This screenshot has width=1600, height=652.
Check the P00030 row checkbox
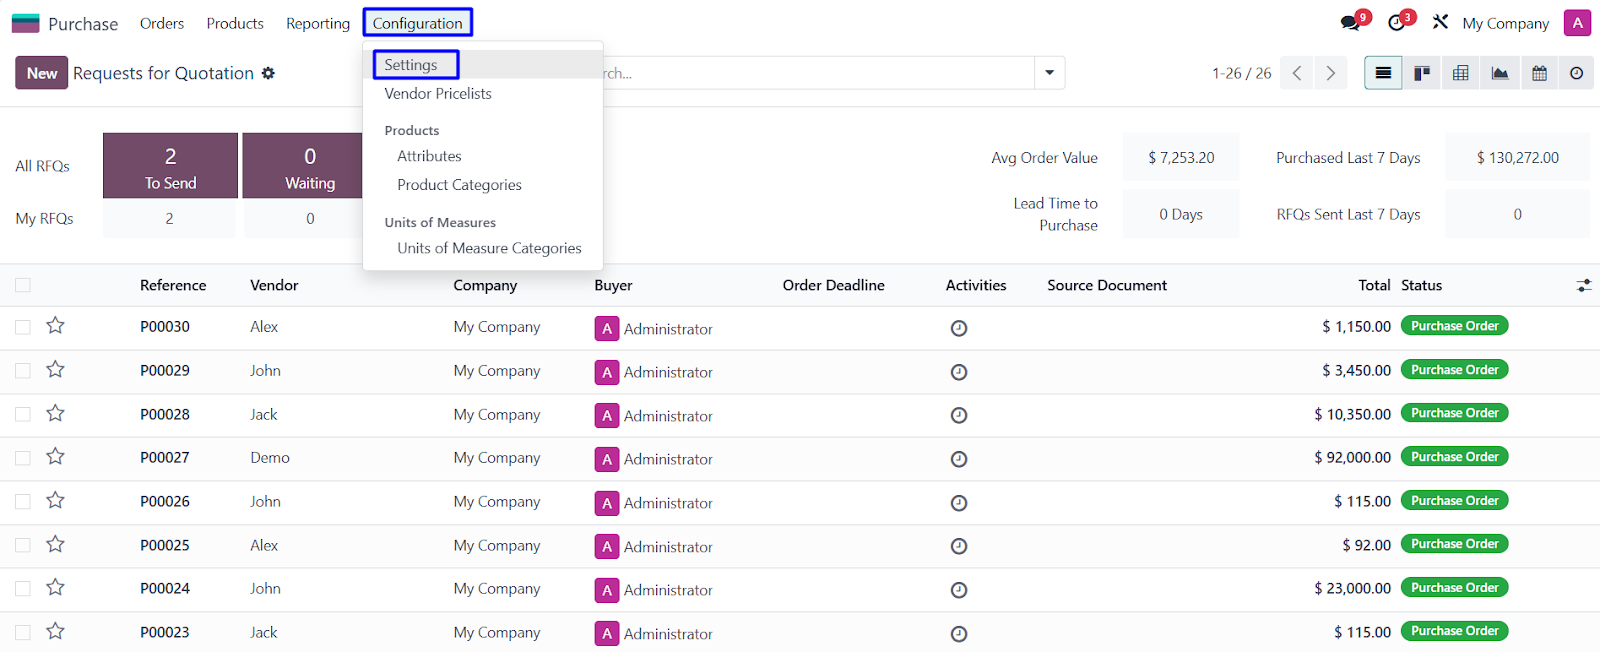[23, 327]
